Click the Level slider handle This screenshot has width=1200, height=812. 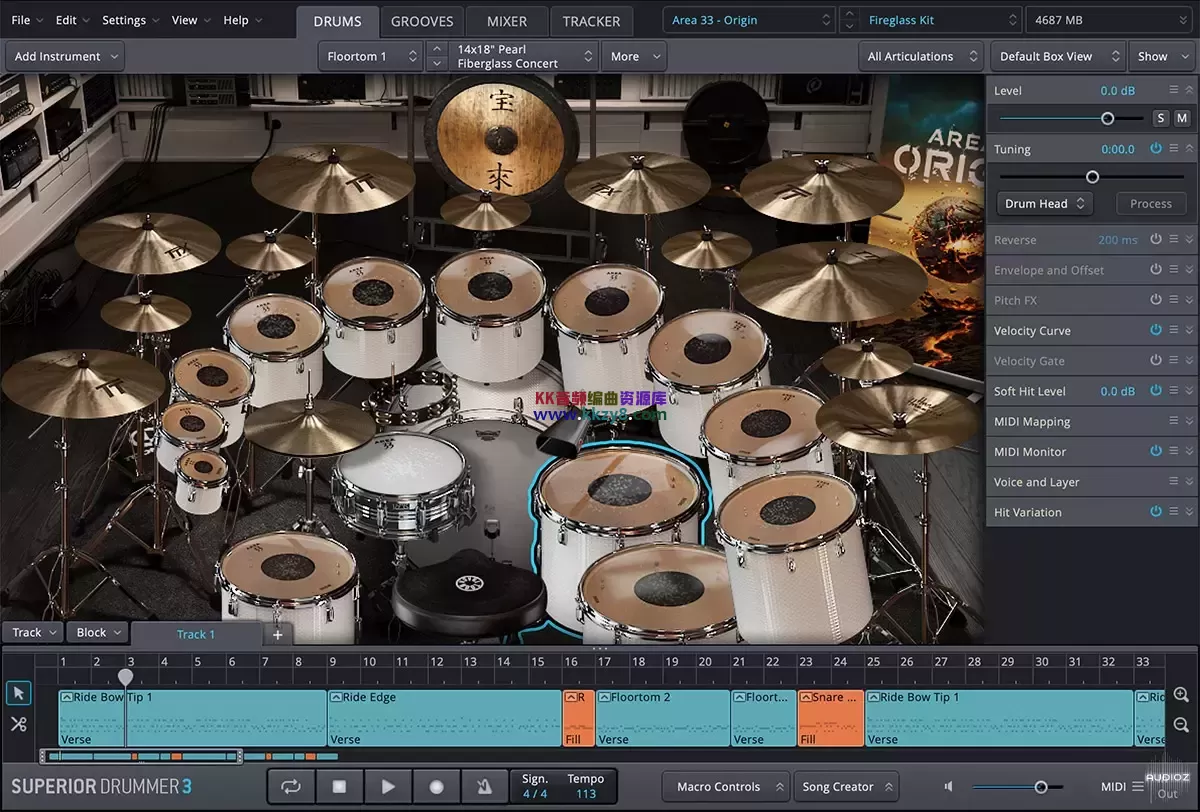[x=1107, y=118]
